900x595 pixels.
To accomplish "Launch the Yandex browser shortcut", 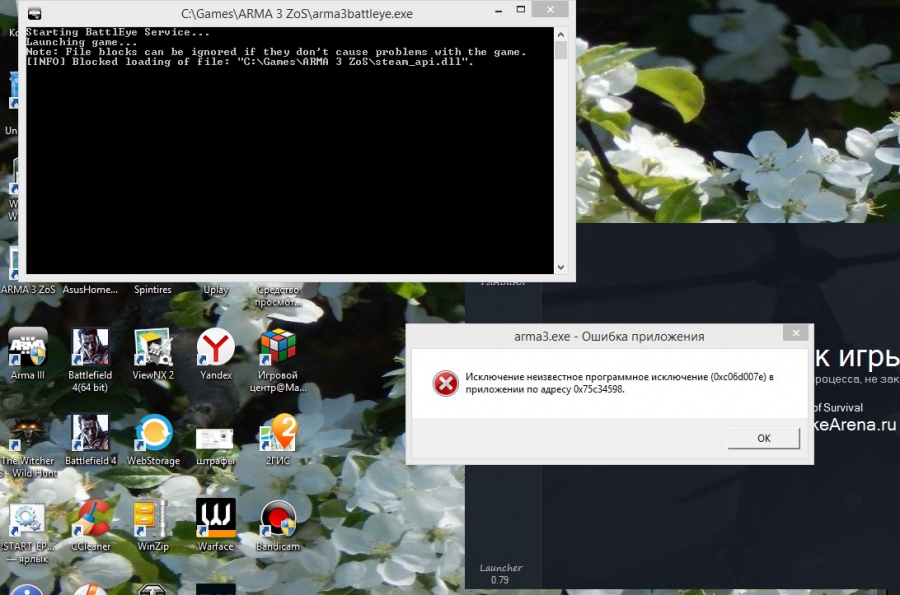I will click(216, 354).
